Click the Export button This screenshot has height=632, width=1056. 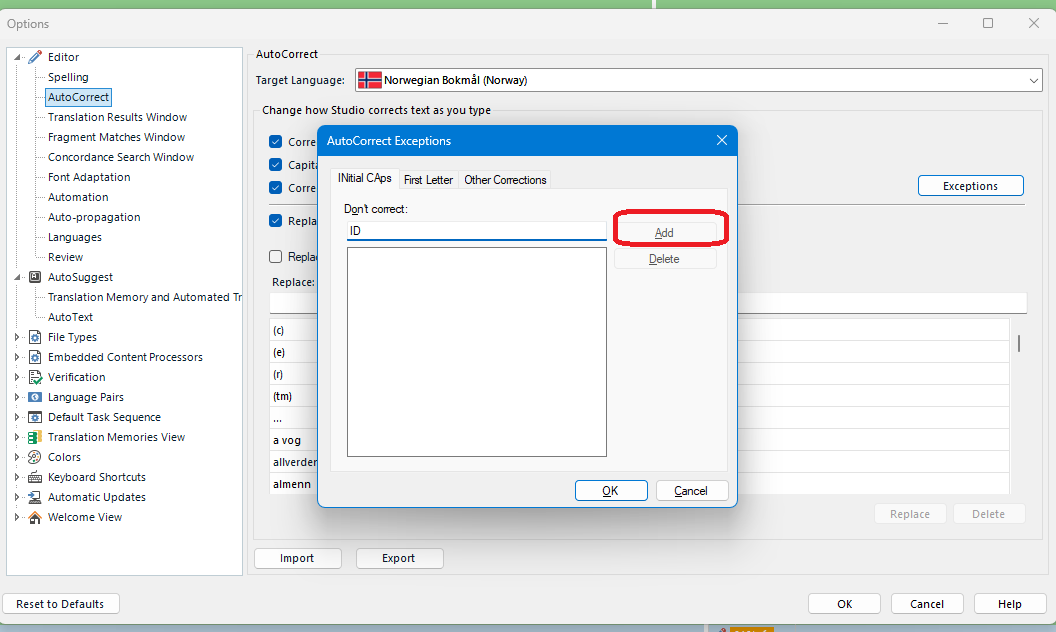click(399, 558)
